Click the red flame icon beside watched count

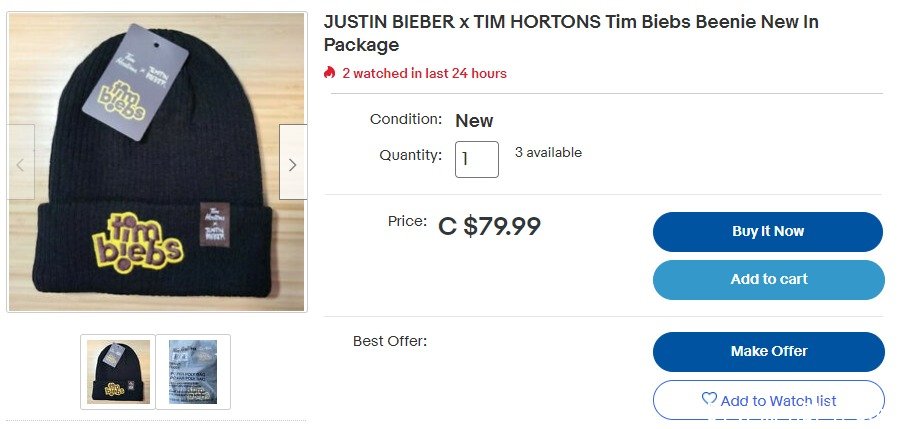tap(329, 73)
